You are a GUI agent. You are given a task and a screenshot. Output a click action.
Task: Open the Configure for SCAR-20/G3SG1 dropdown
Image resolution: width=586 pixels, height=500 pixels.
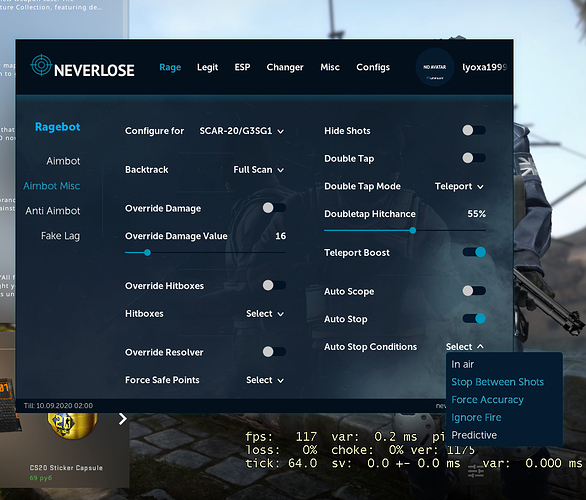(x=241, y=131)
